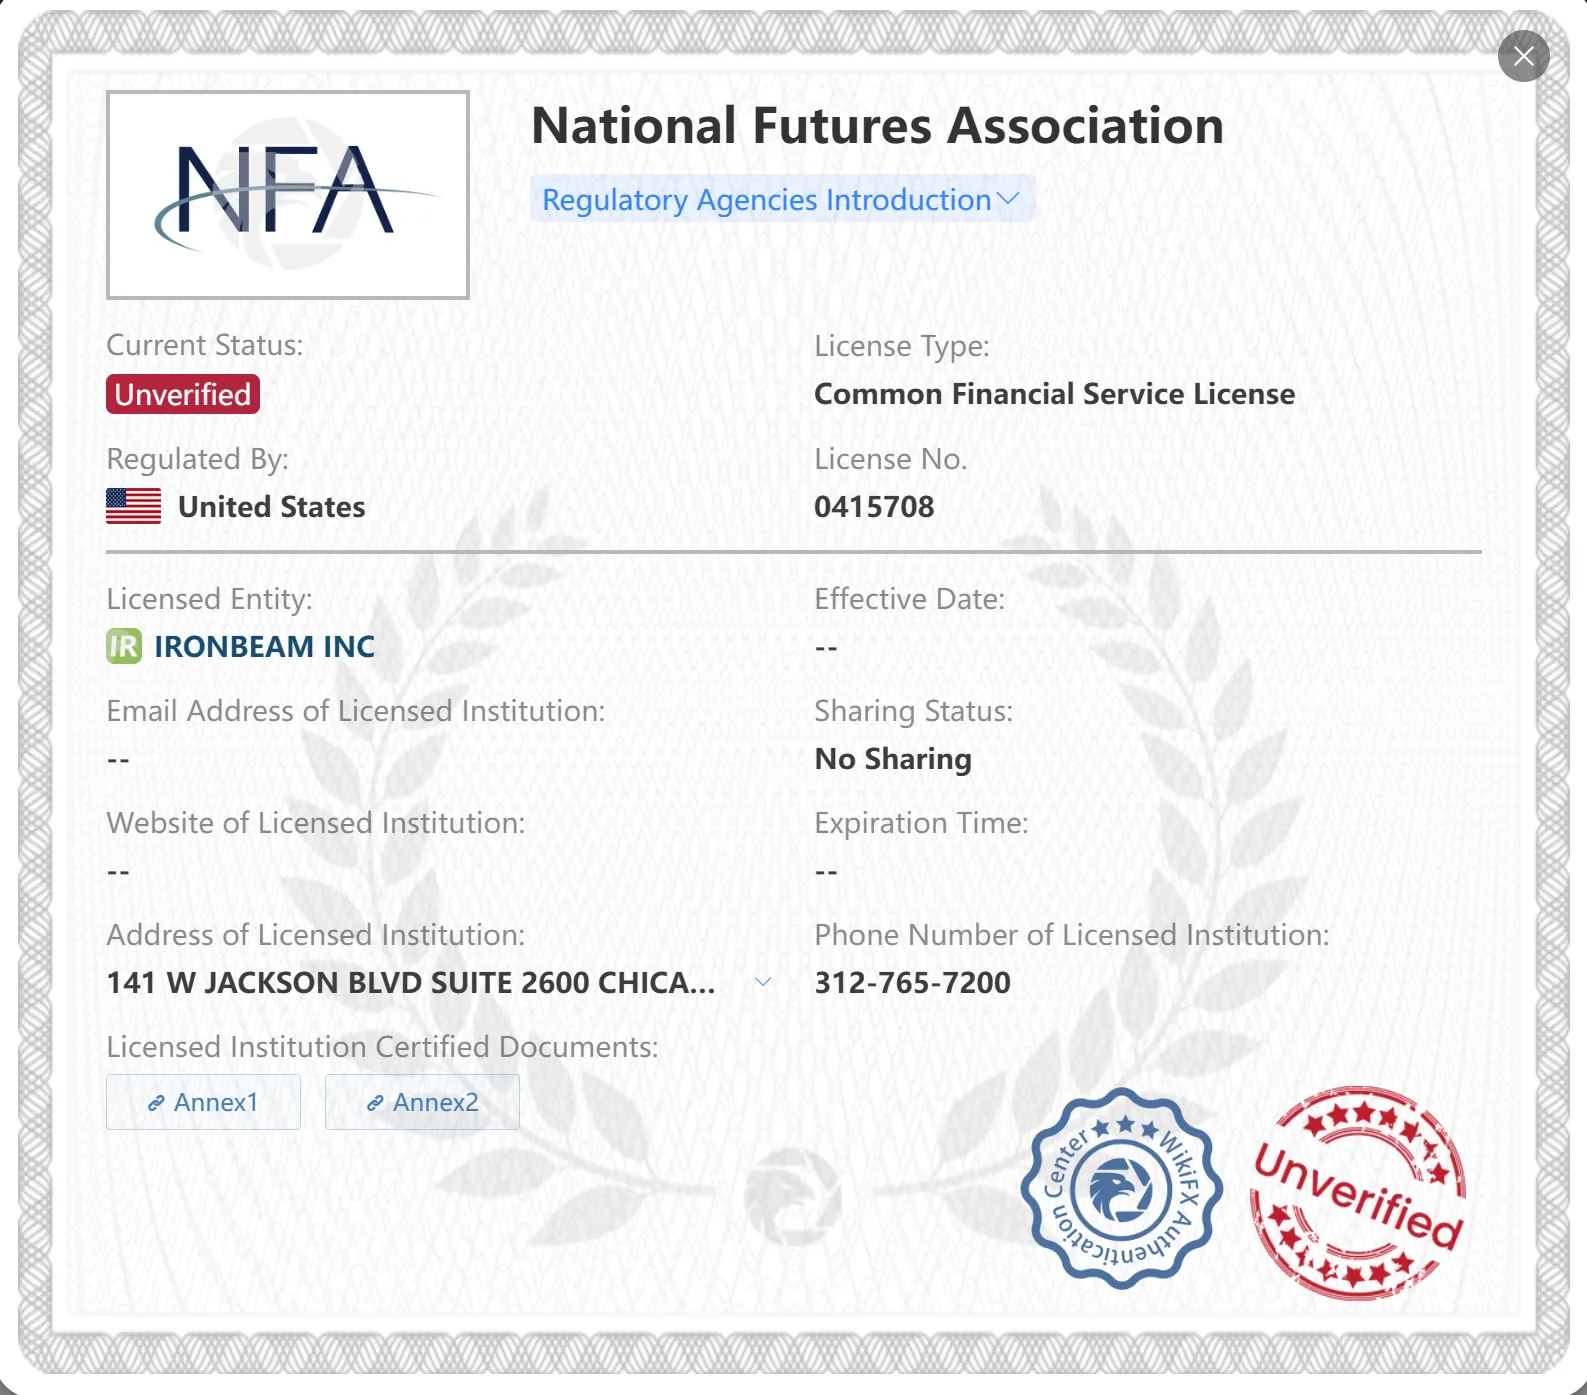1587x1395 pixels.
Task: Expand the full licensed institution address
Action: point(763,982)
